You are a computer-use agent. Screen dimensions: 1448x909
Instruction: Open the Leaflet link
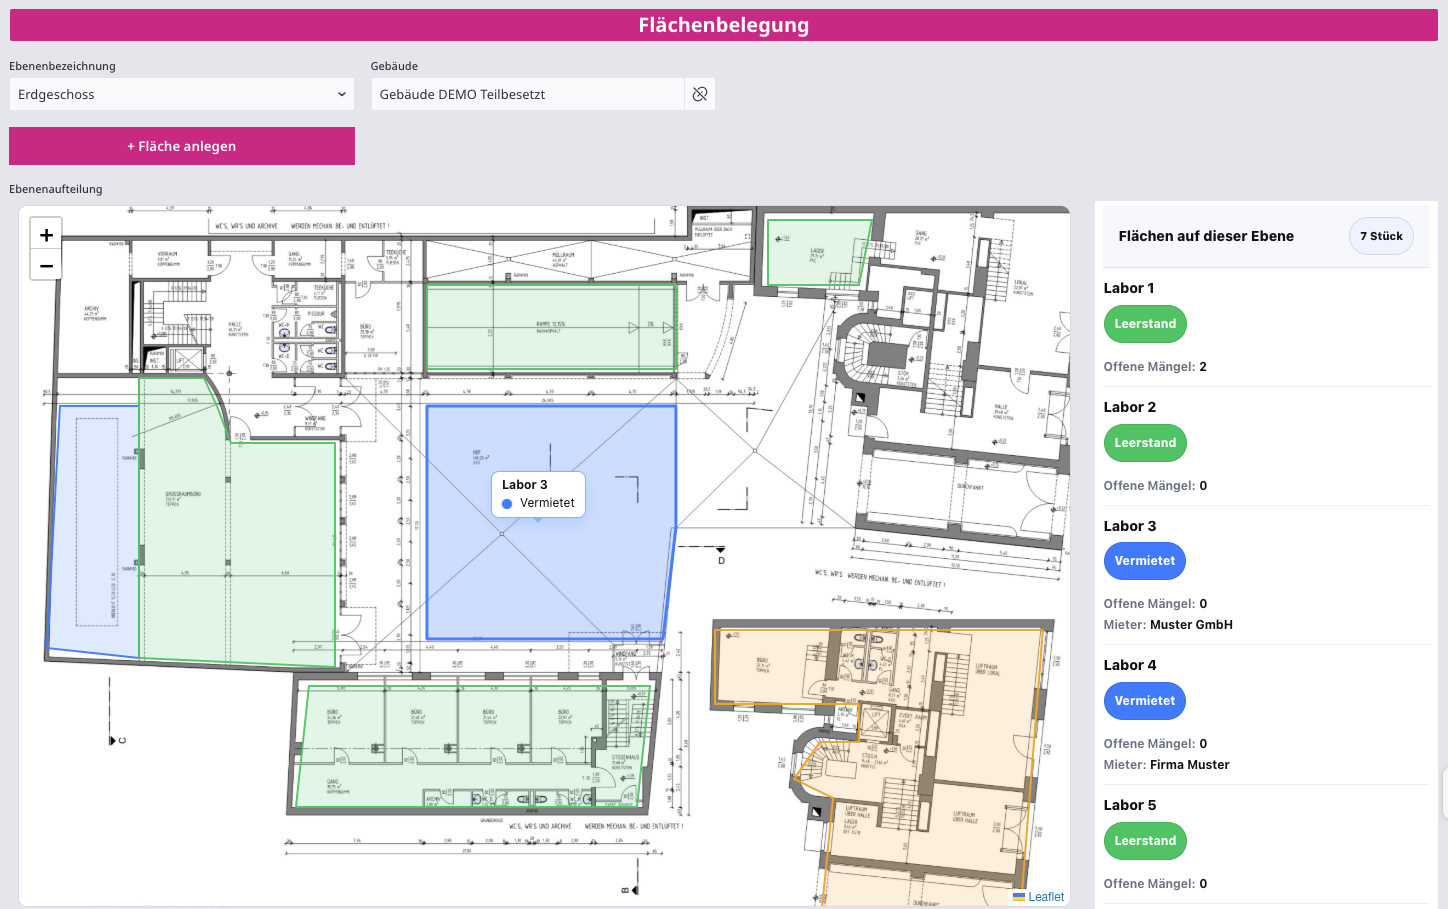coord(1046,896)
